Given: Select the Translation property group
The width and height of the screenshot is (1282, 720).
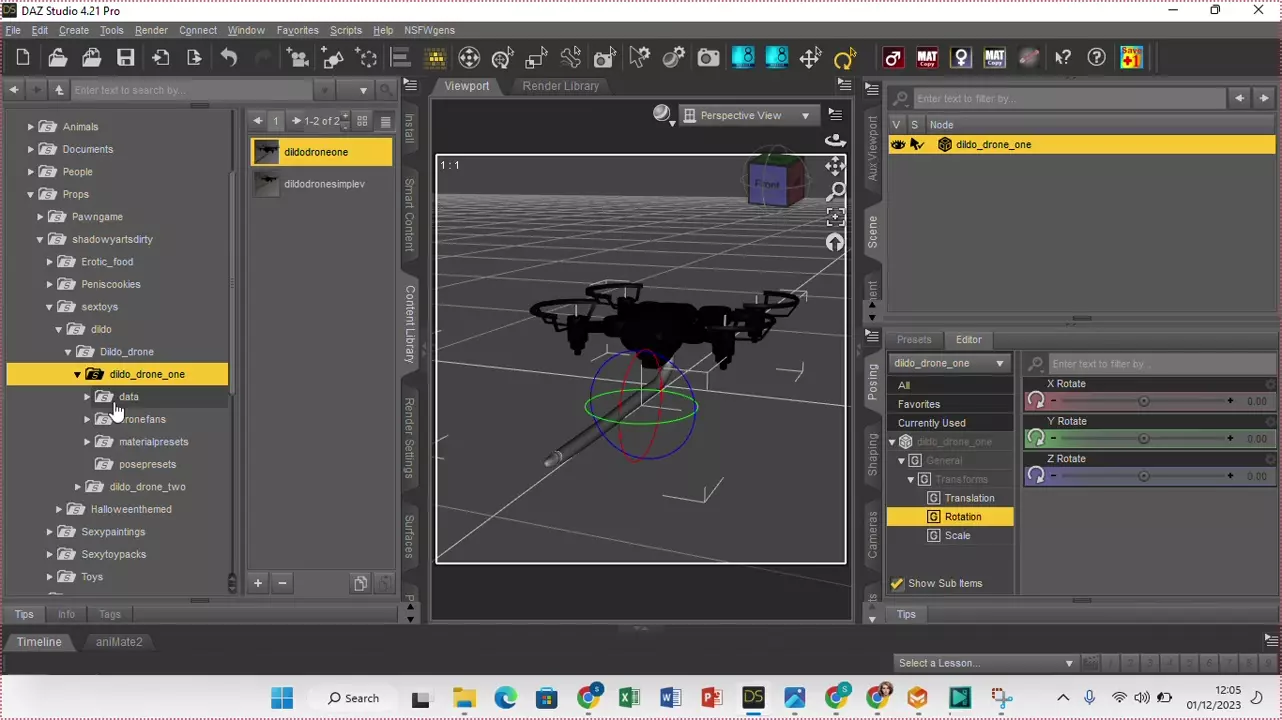Looking at the screenshot, I should [969, 498].
